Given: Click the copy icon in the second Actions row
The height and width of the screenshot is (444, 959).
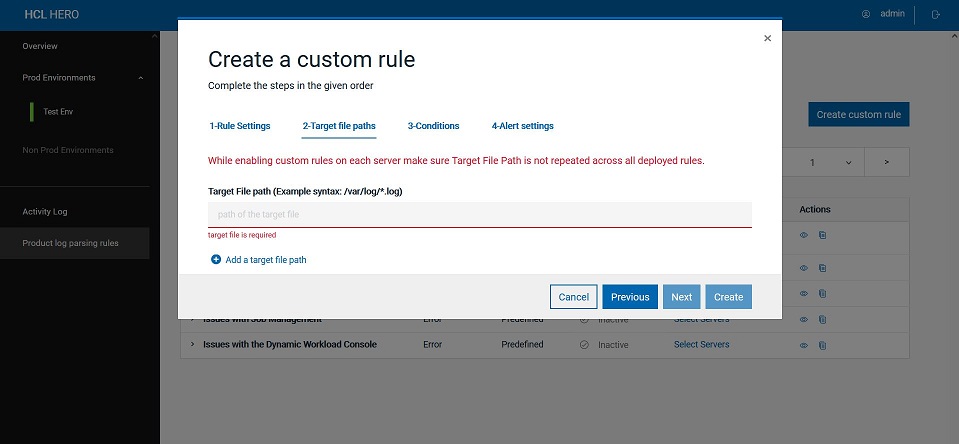Looking at the screenshot, I should (x=822, y=268).
